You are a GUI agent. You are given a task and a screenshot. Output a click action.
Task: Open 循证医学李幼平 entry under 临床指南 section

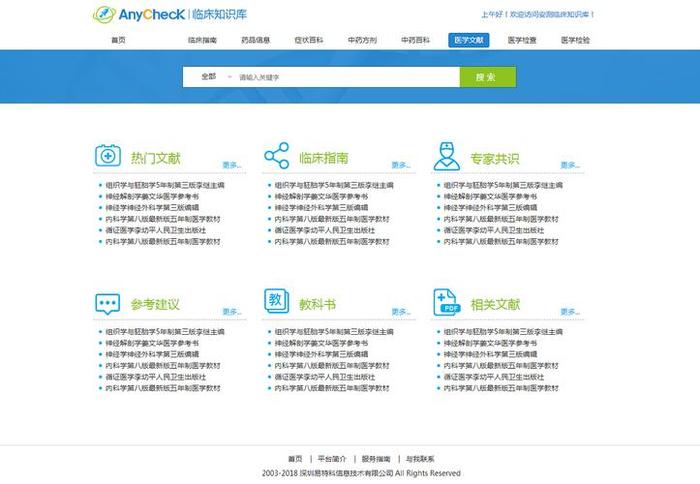pos(325,230)
